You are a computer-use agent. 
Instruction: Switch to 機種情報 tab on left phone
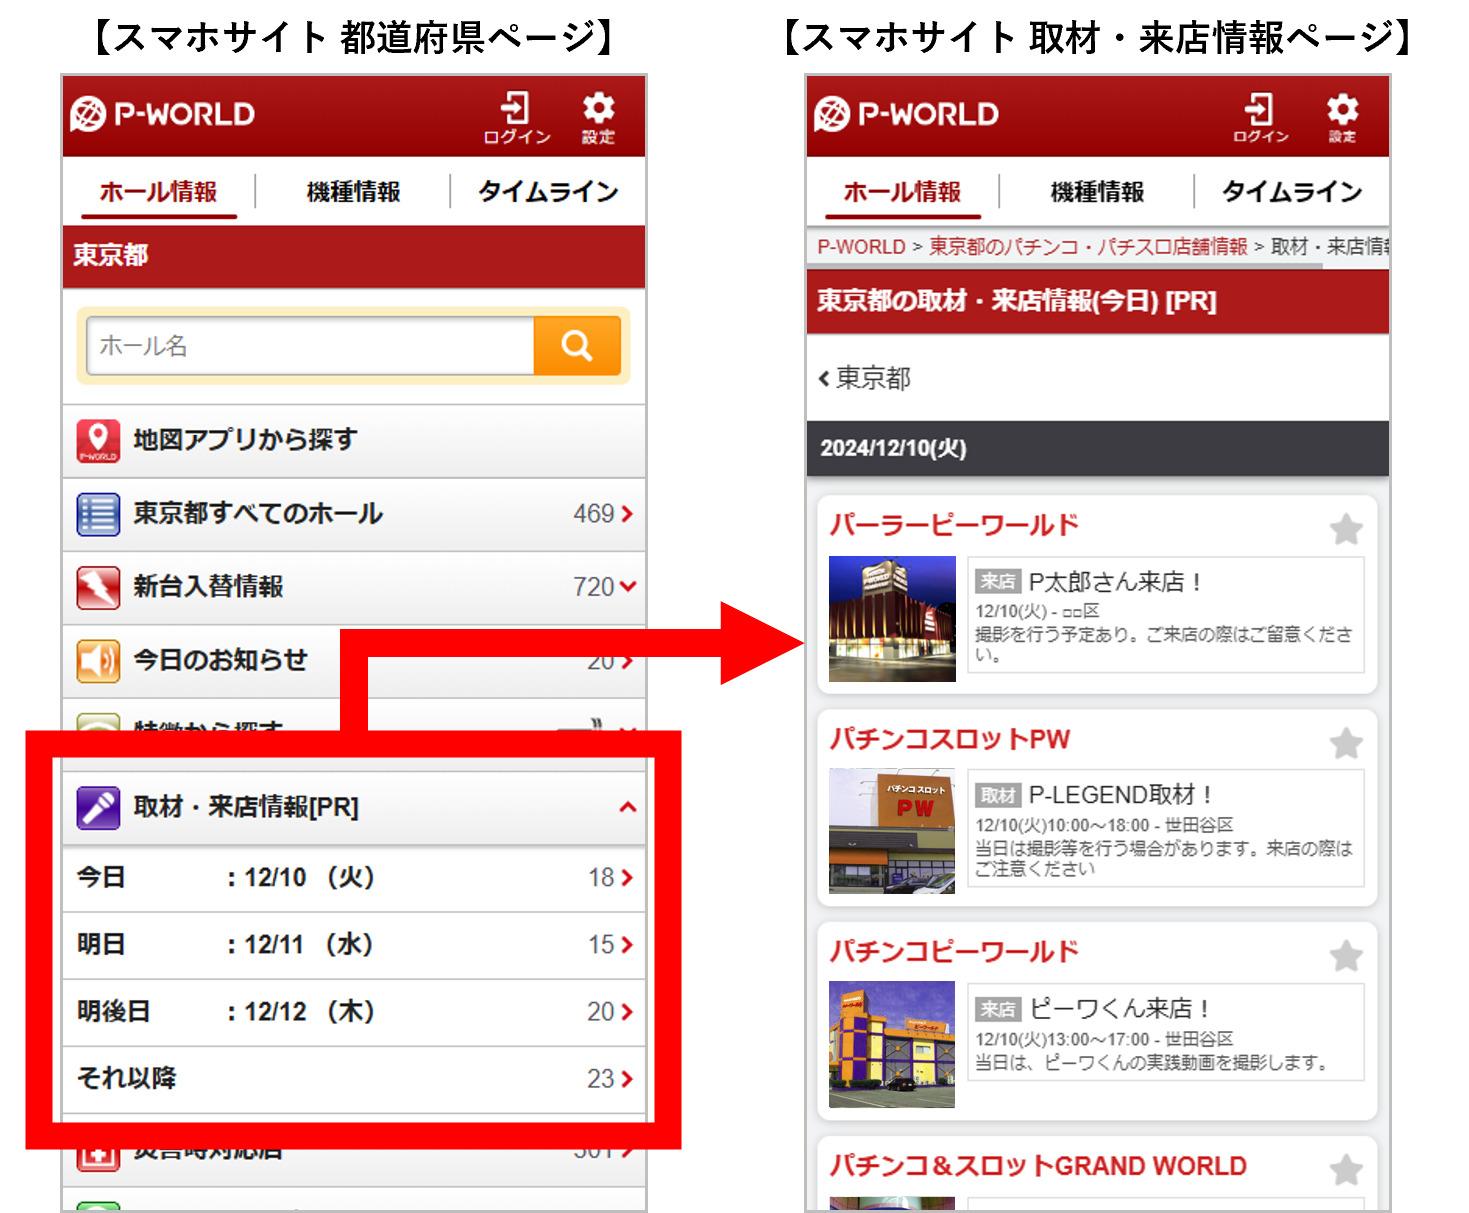353,192
